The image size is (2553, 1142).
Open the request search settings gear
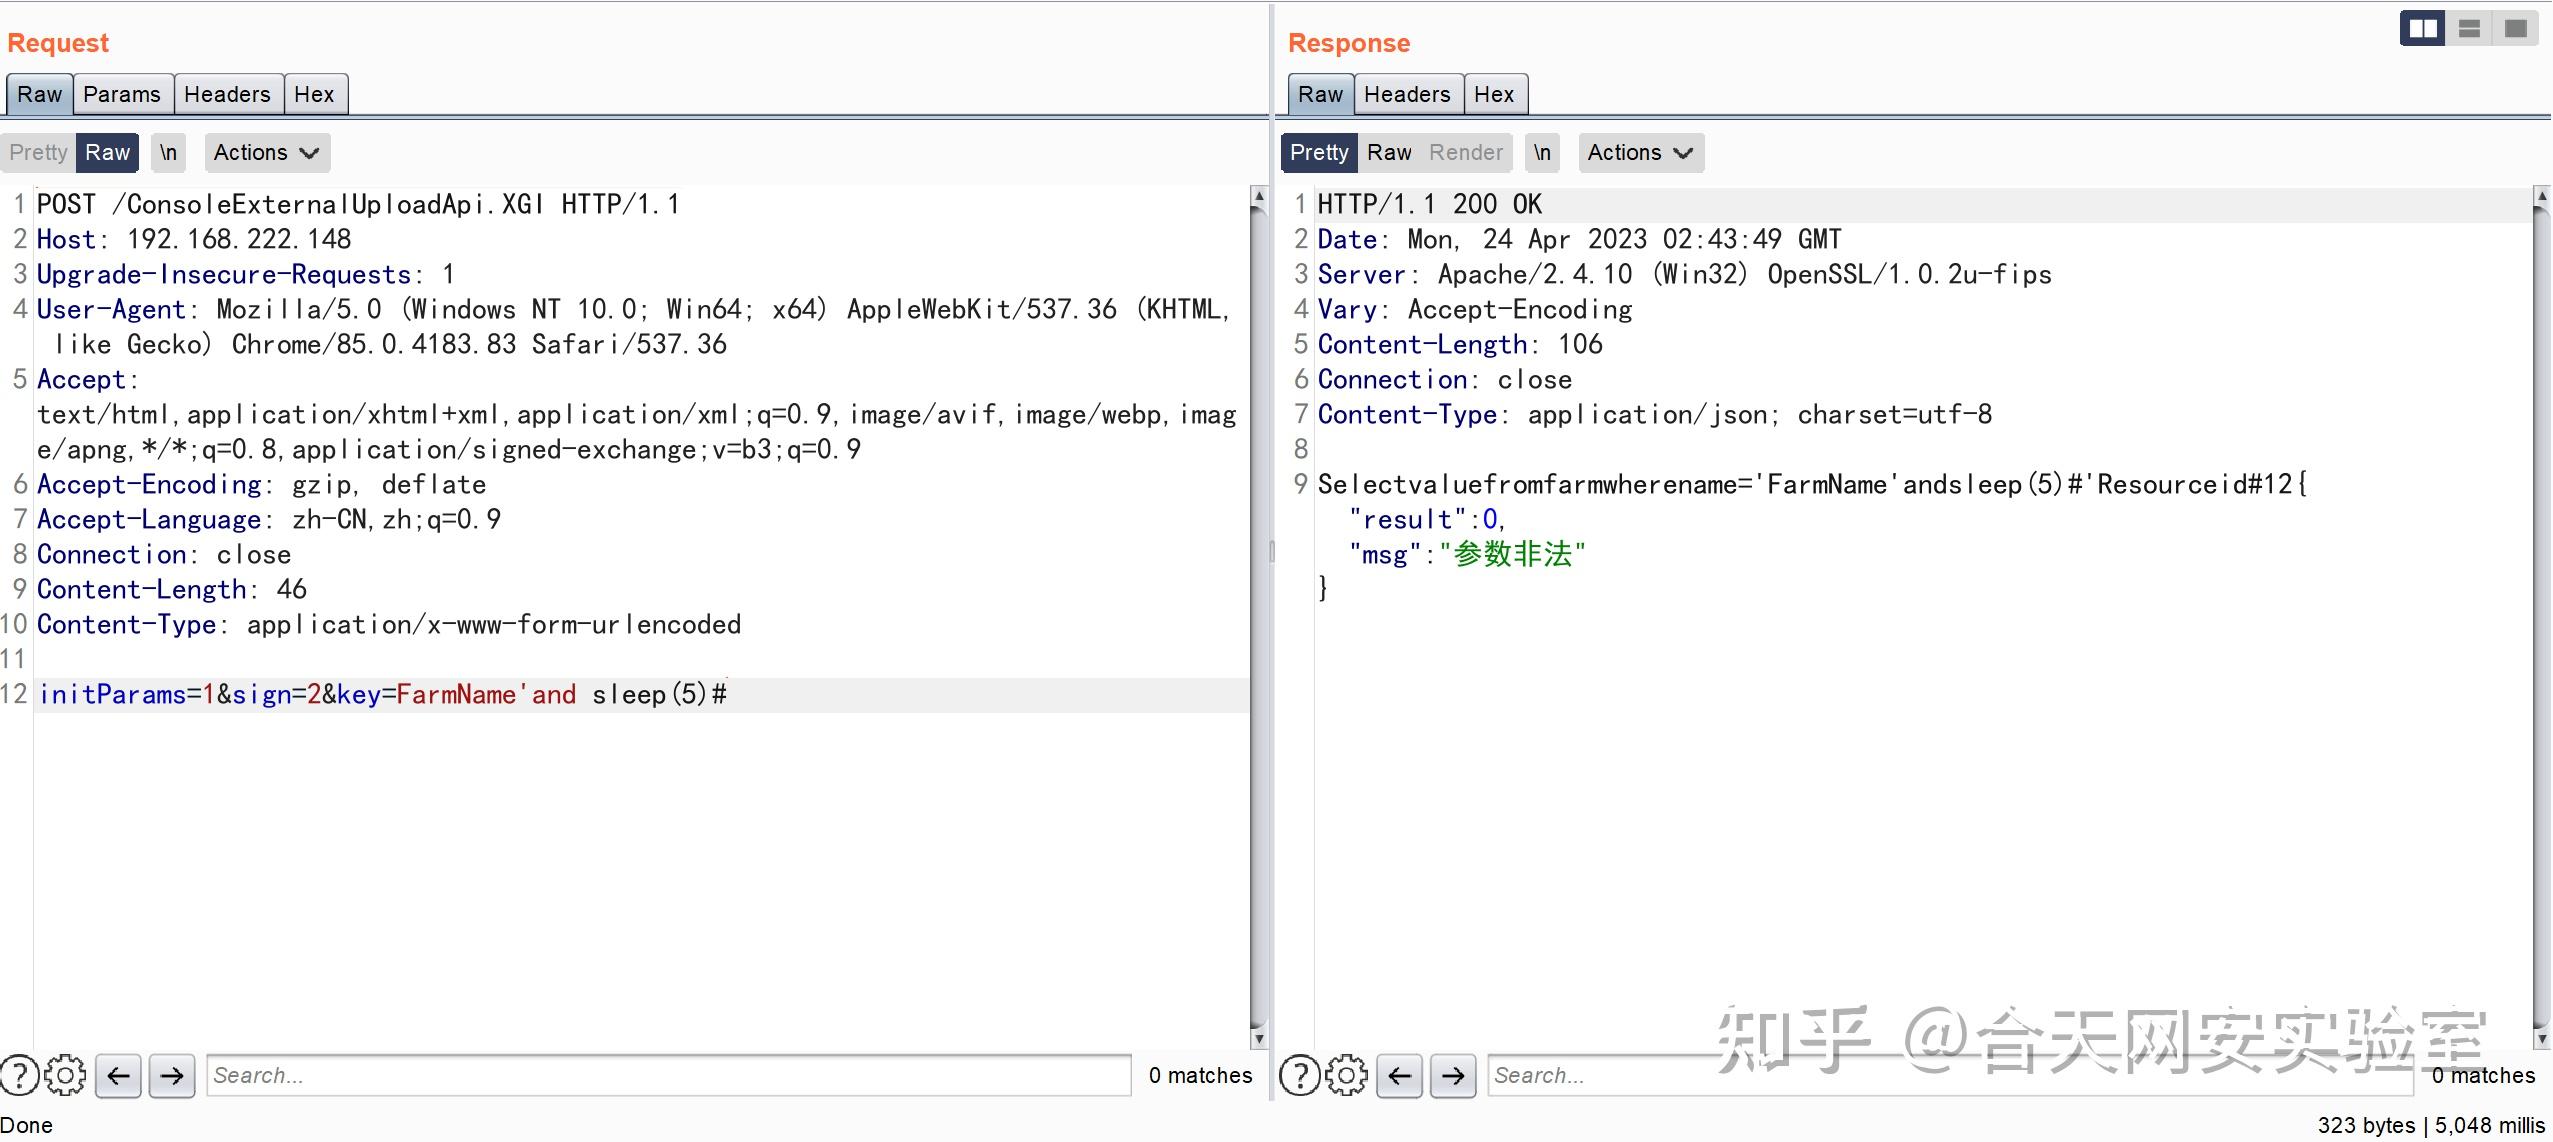(66, 1076)
